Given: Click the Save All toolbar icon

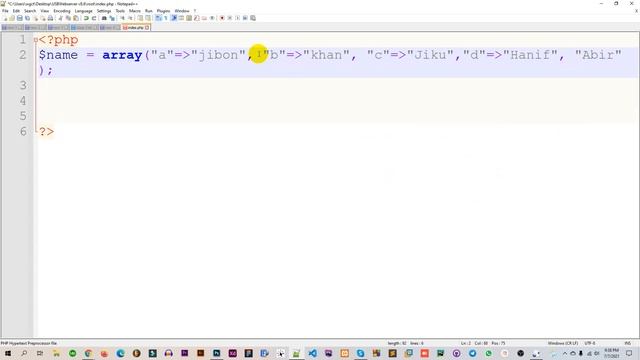Looking at the screenshot, I should point(27,18).
